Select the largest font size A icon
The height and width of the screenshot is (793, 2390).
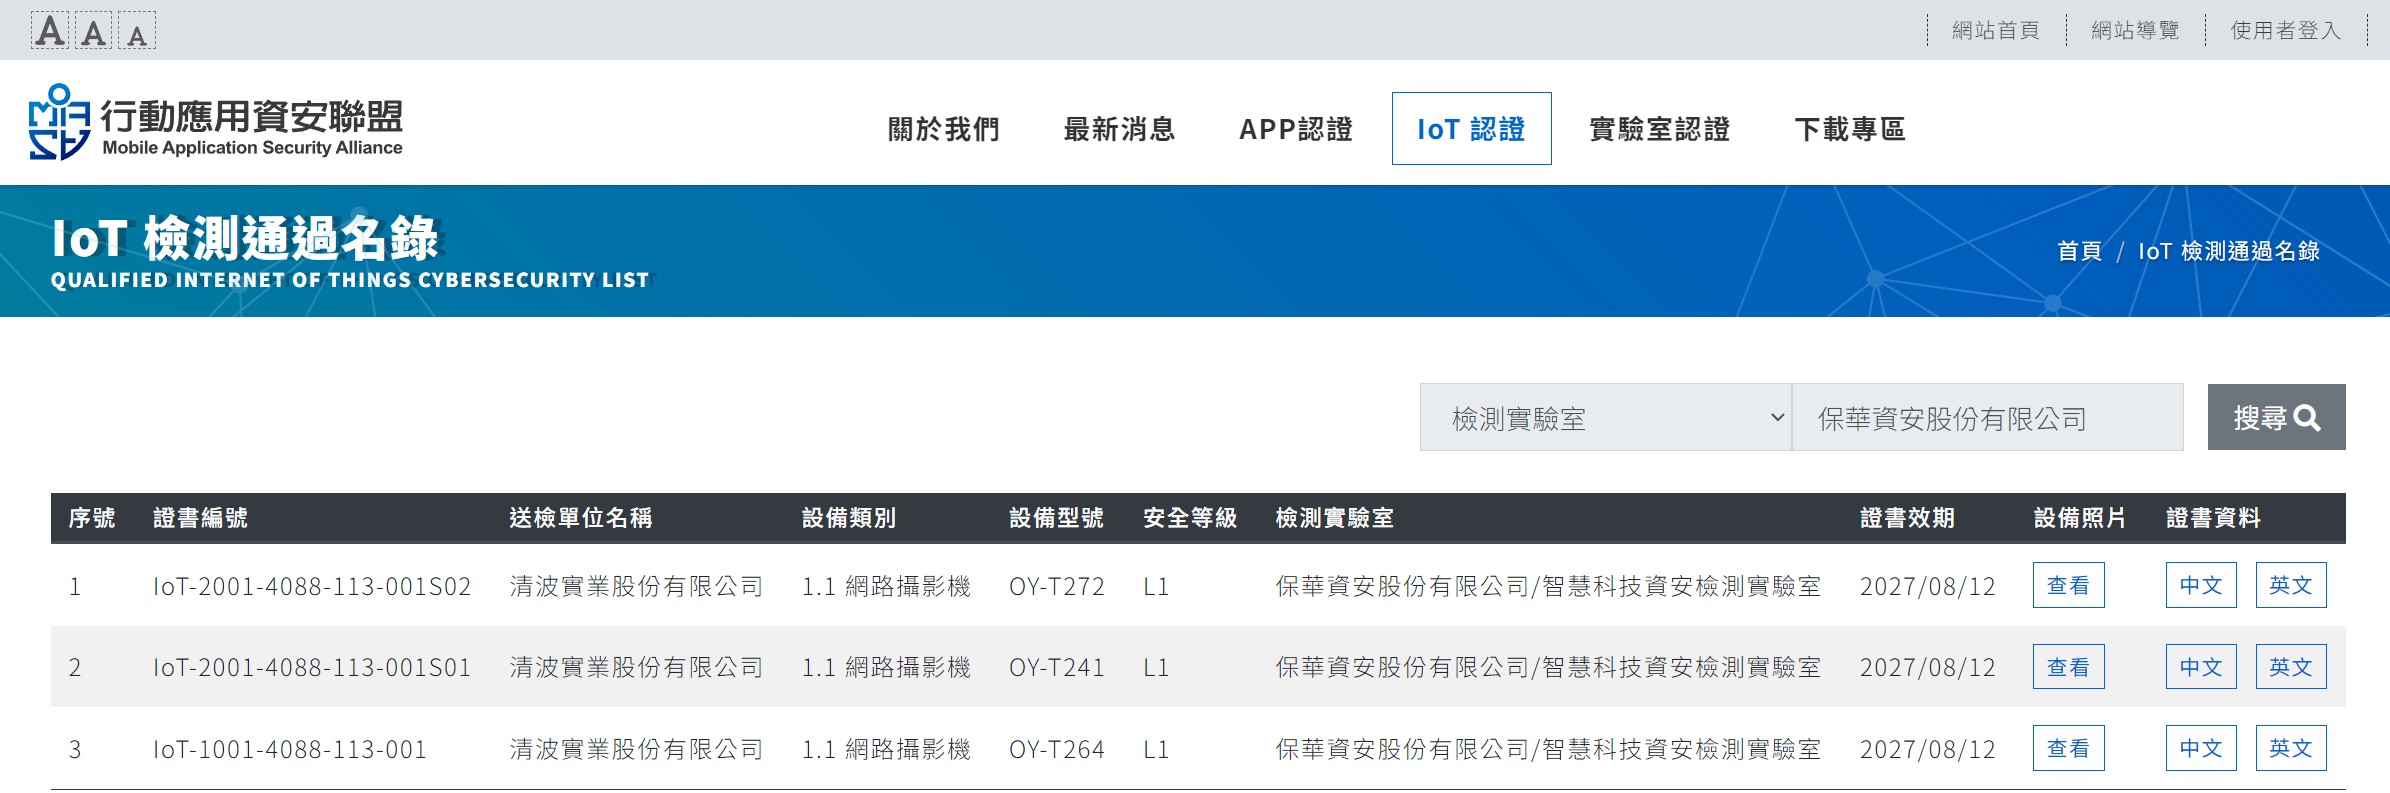coord(50,31)
